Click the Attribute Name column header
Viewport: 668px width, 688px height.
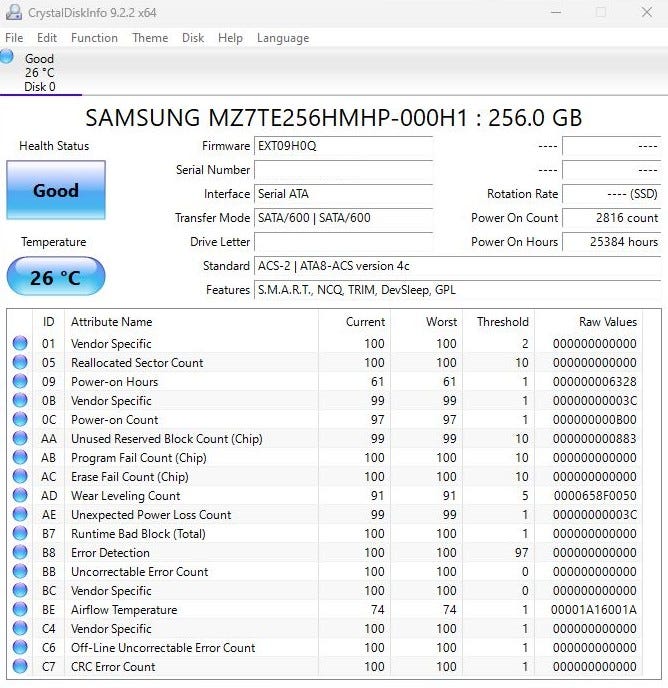click(112, 322)
